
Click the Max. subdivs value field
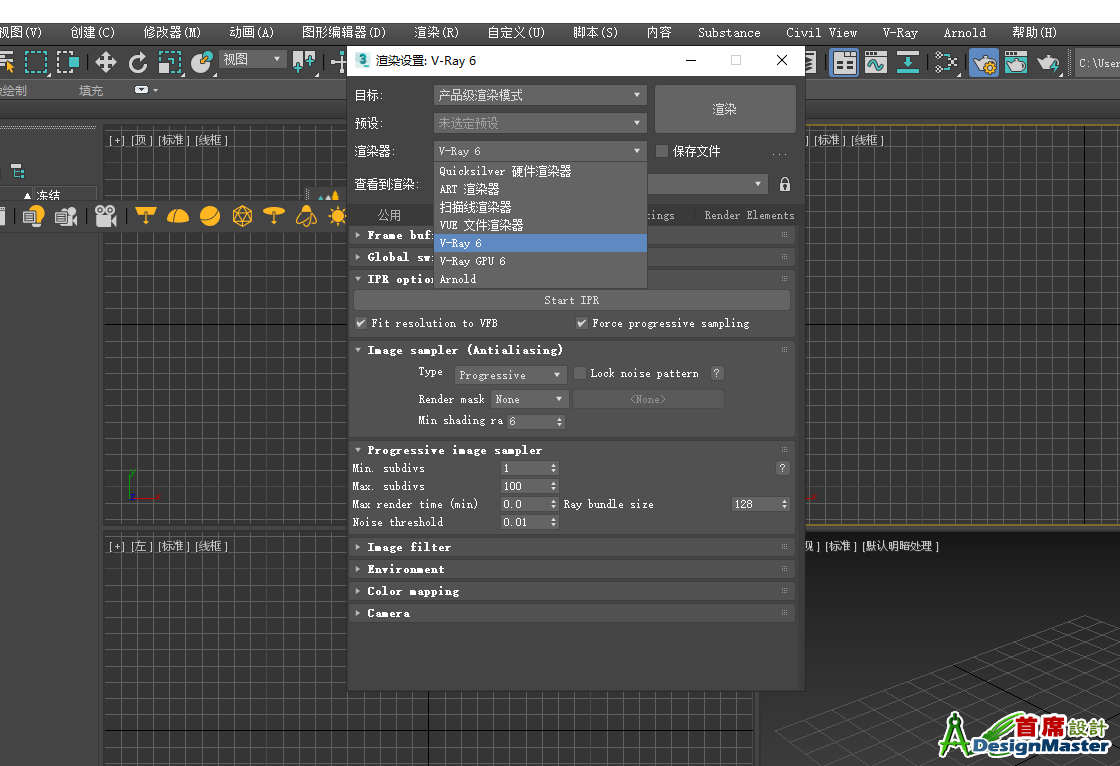coord(524,486)
